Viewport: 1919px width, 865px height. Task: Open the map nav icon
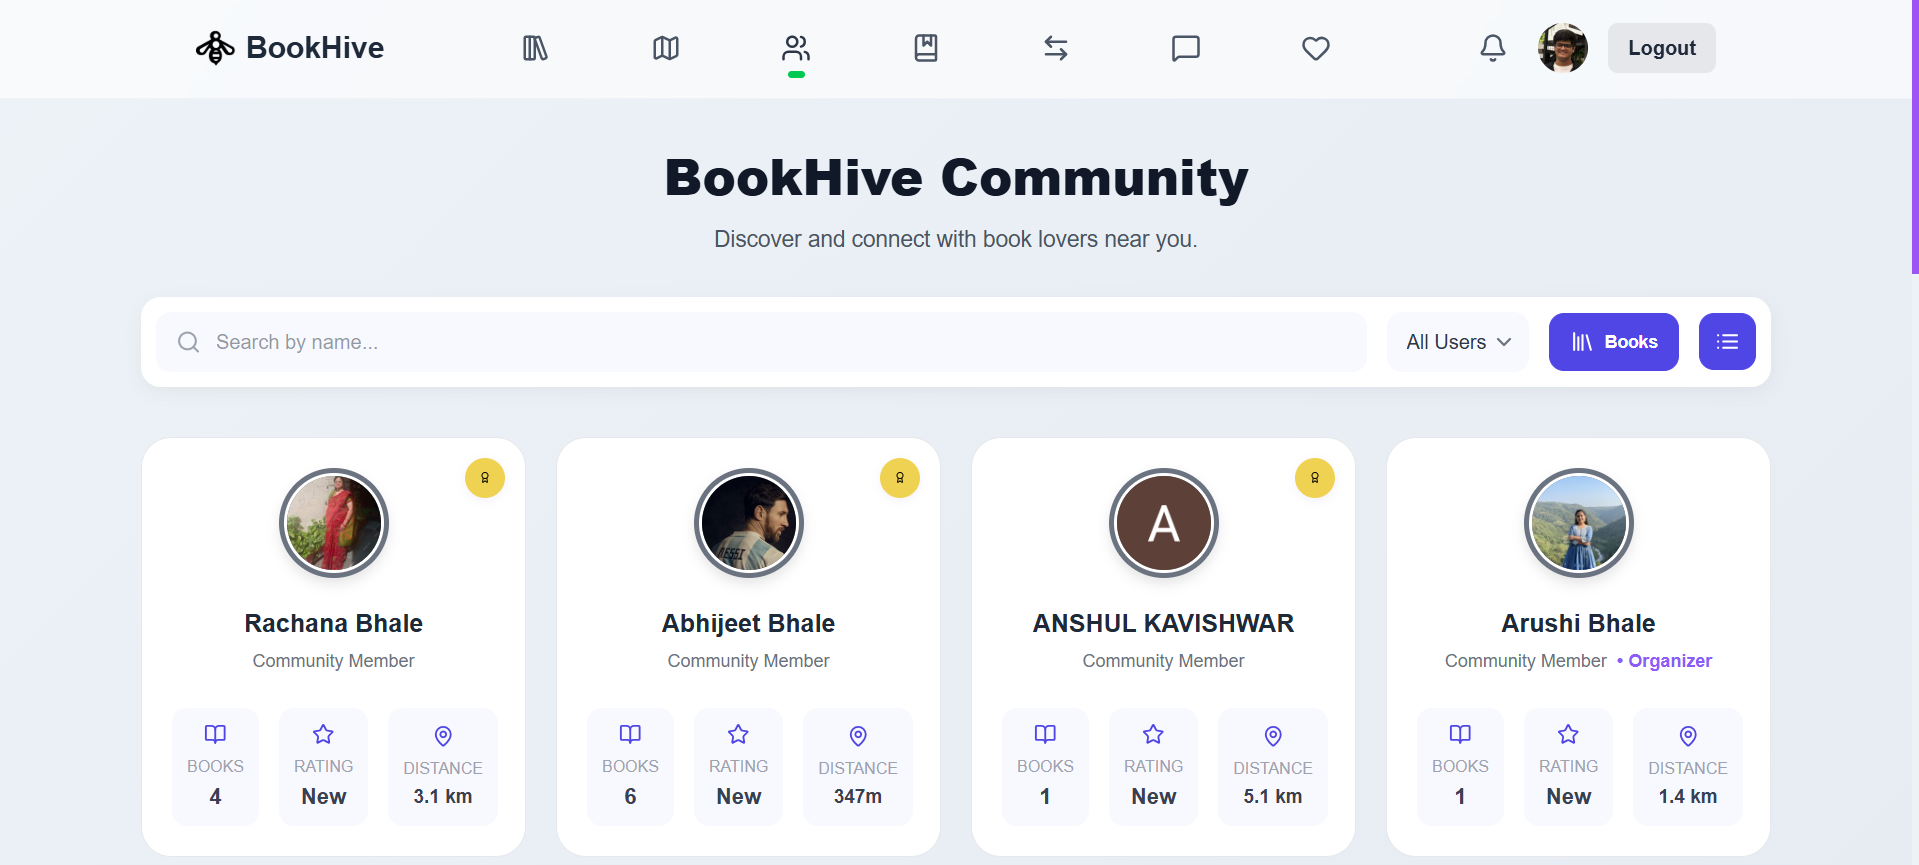point(666,48)
